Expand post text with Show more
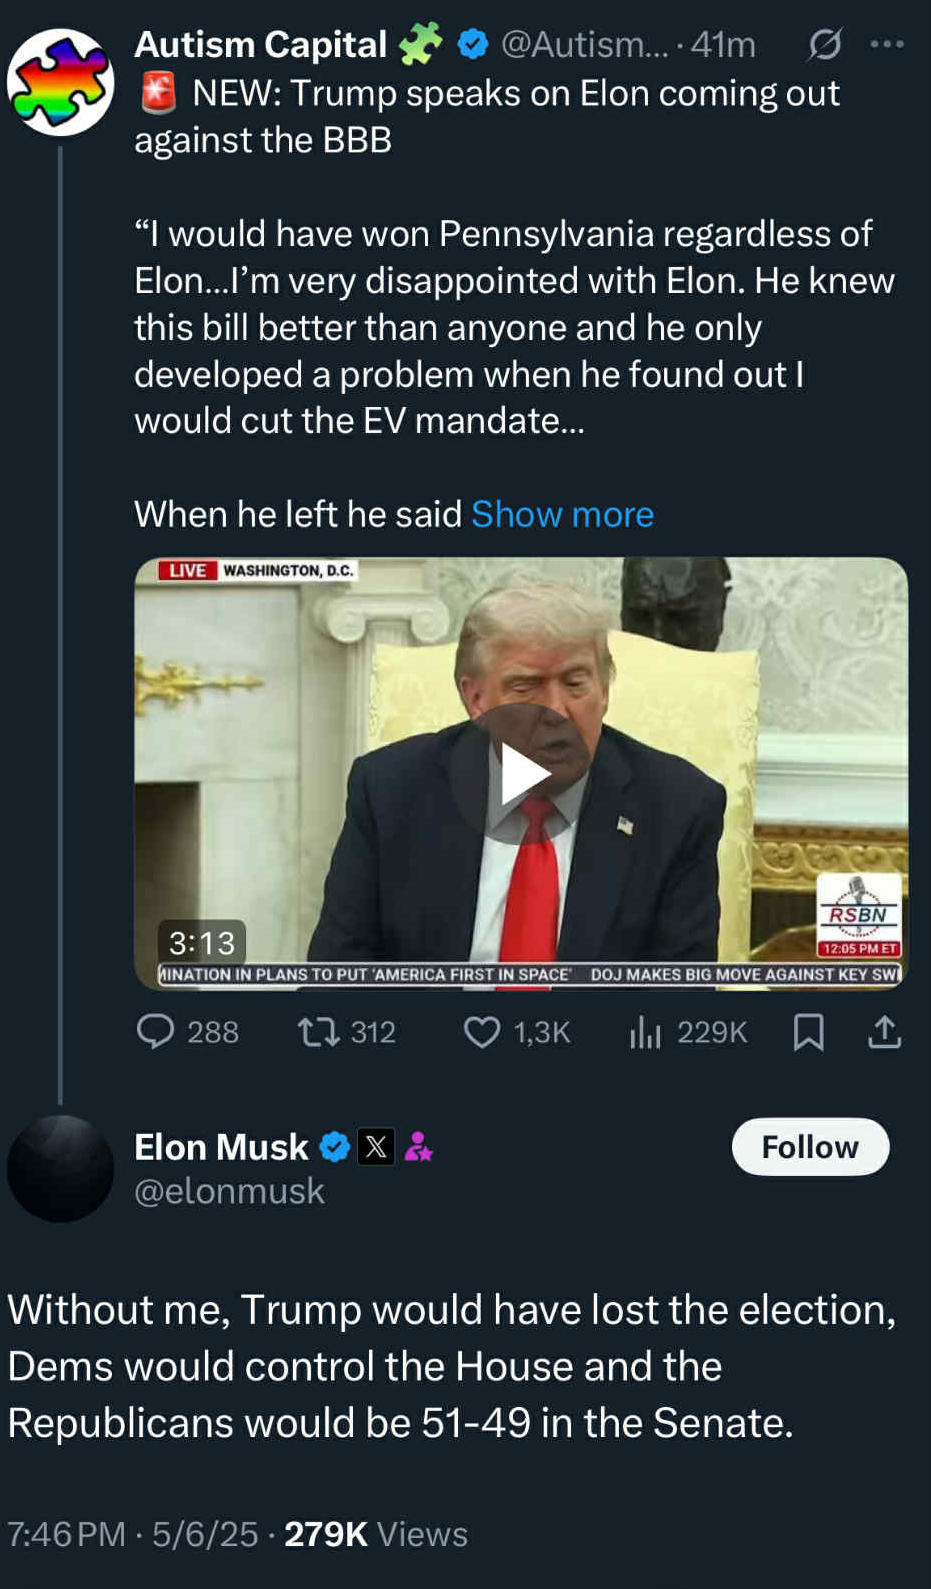The height and width of the screenshot is (1589, 931). click(562, 514)
